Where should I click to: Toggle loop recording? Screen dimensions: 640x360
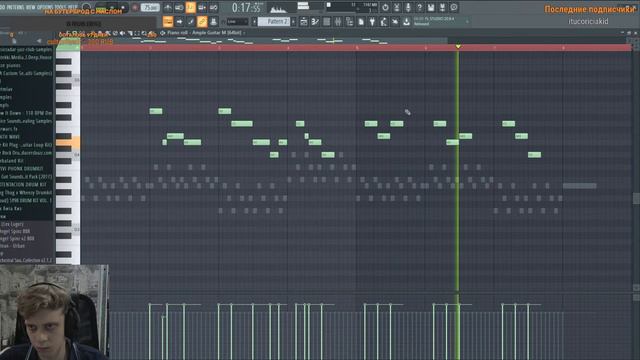point(213,7)
